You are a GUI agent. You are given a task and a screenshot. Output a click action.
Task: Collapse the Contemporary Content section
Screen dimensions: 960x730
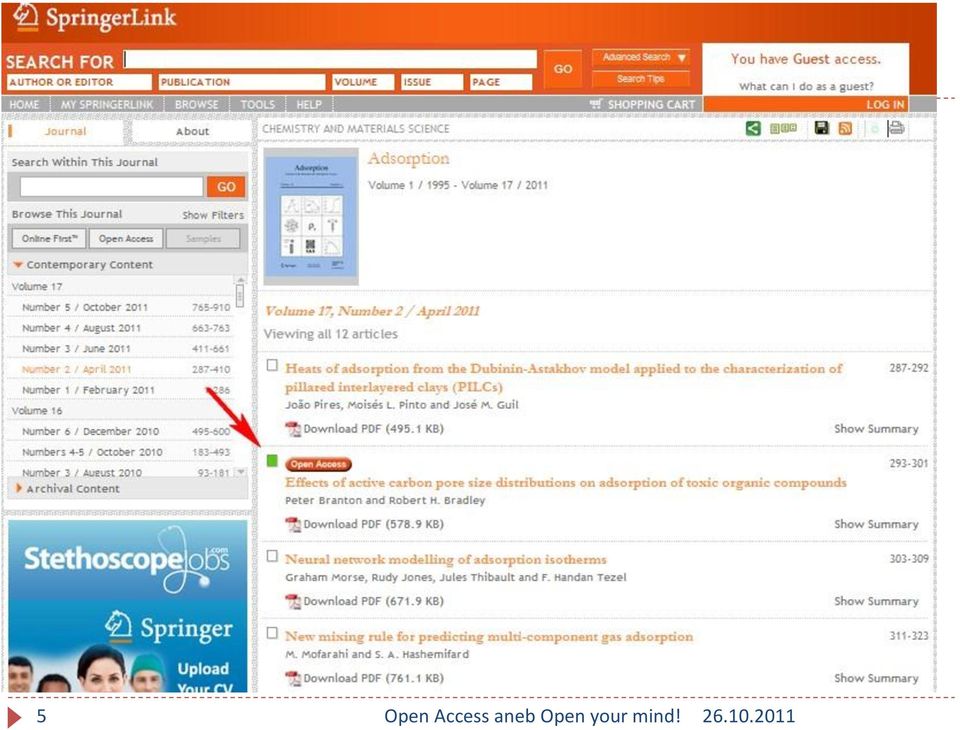pyautogui.click(x=18, y=265)
